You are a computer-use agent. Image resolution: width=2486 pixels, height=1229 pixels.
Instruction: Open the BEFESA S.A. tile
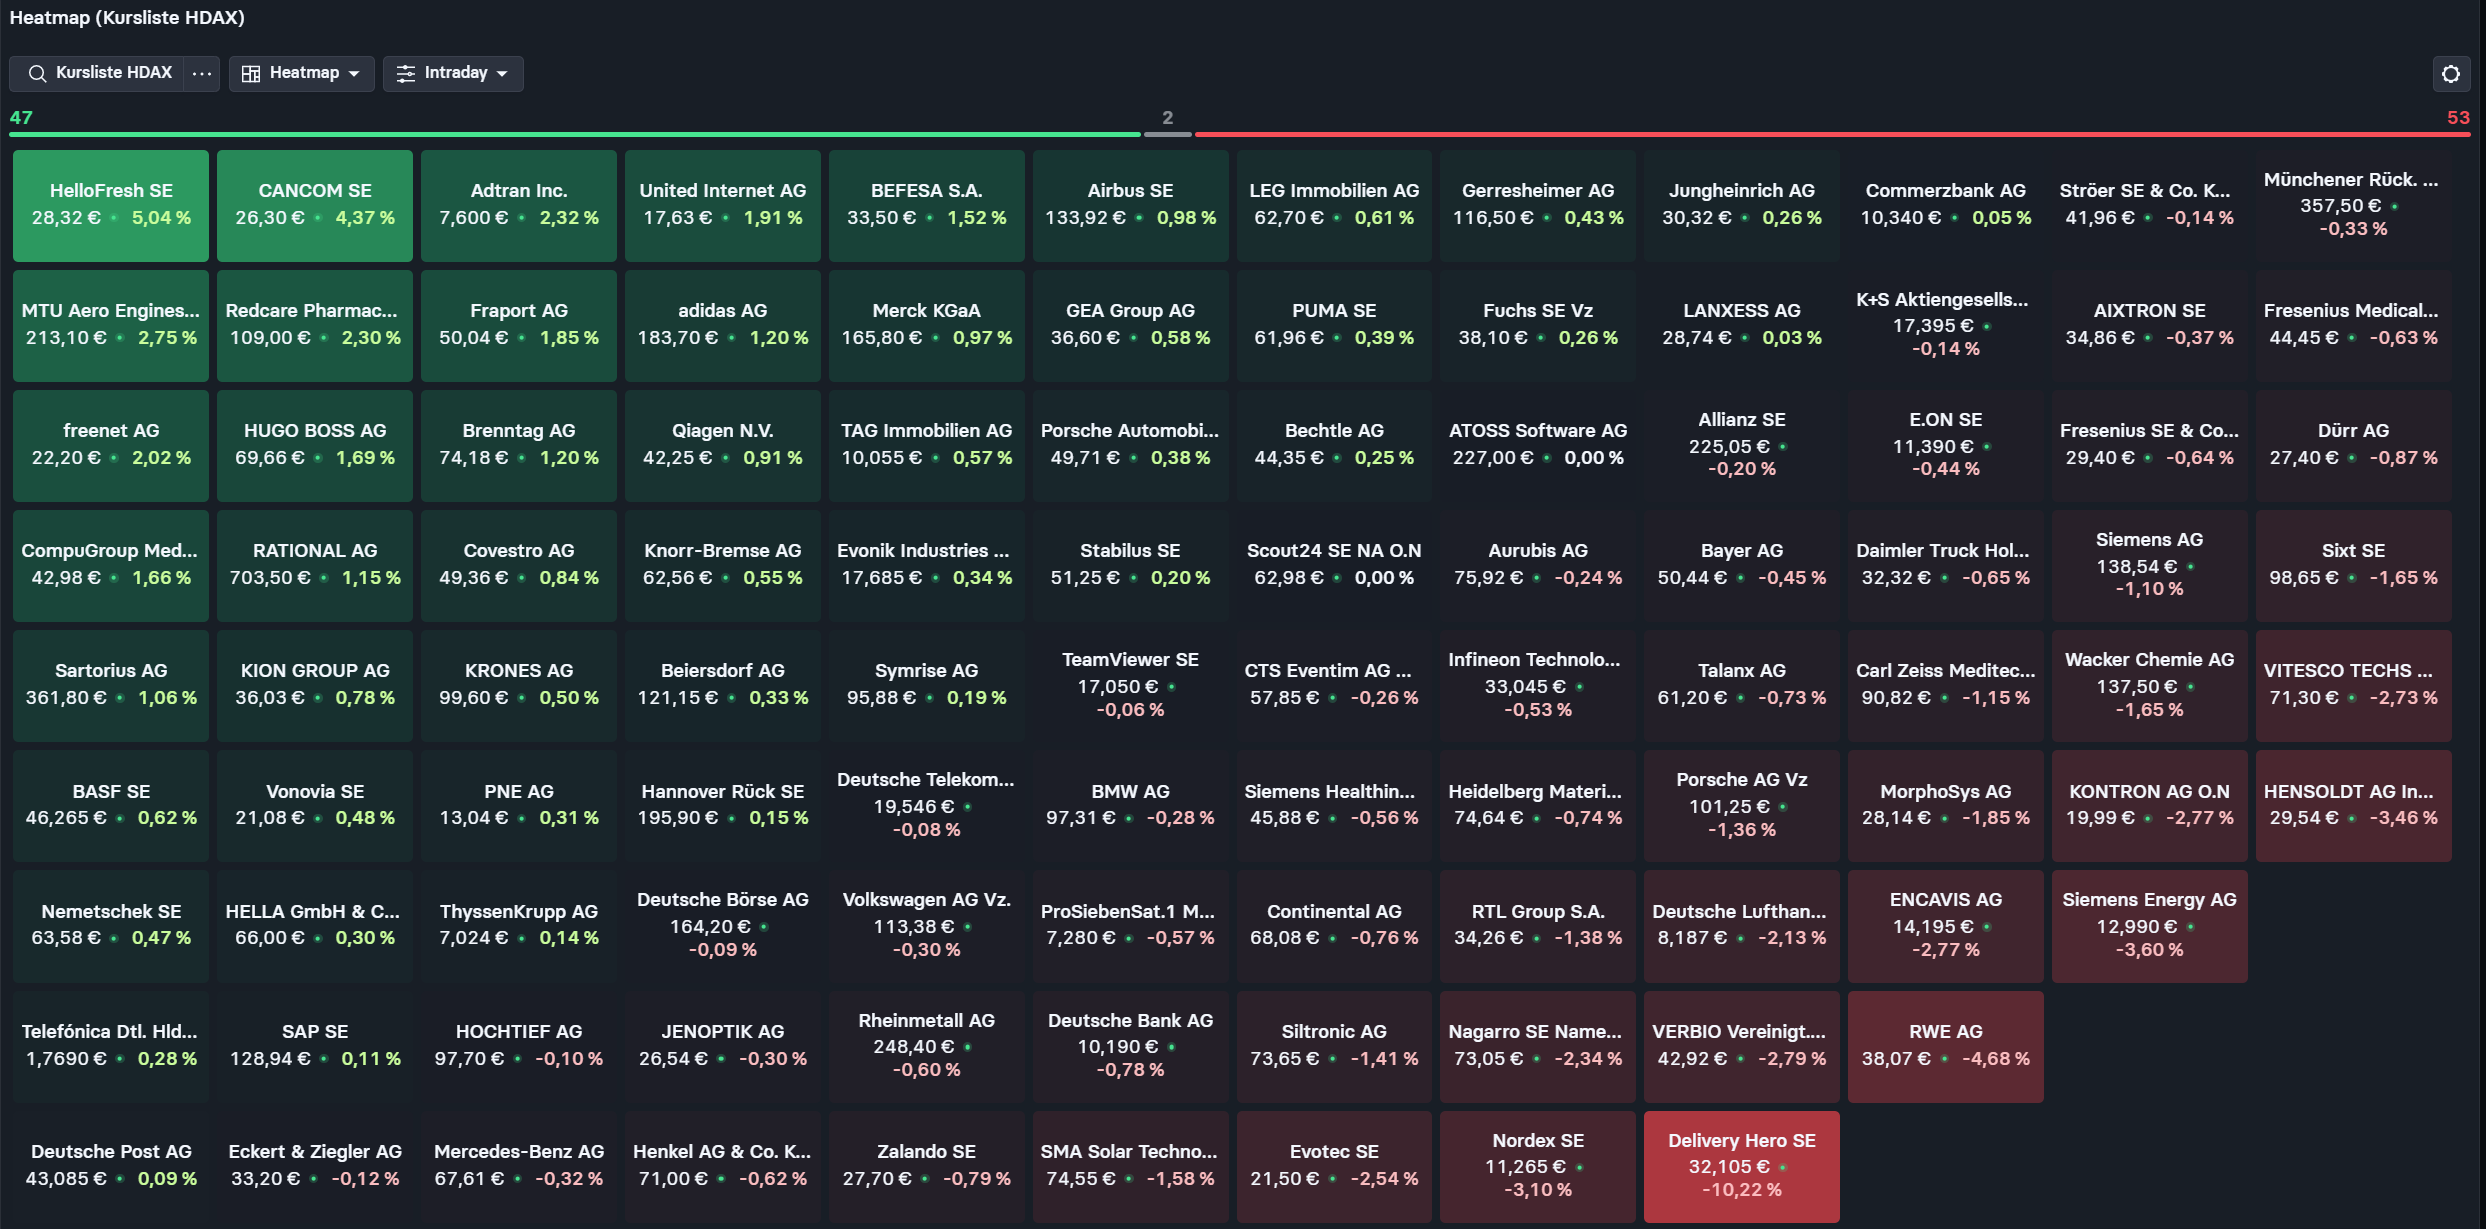927,205
